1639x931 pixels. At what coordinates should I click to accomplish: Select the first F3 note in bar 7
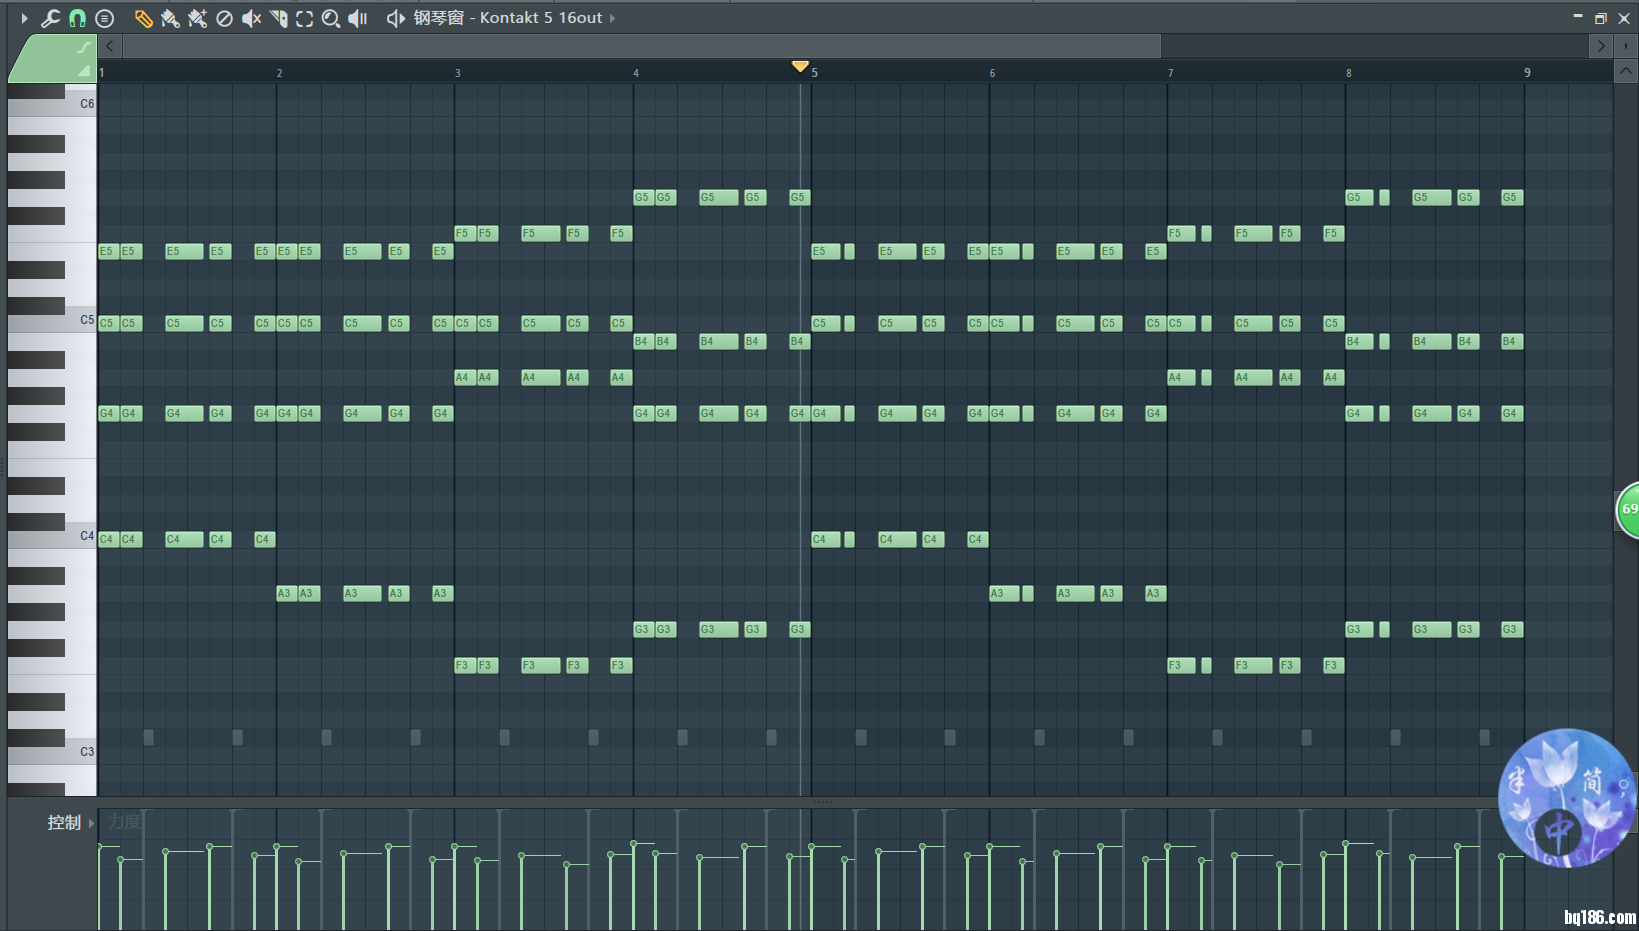click(1181, 665)
